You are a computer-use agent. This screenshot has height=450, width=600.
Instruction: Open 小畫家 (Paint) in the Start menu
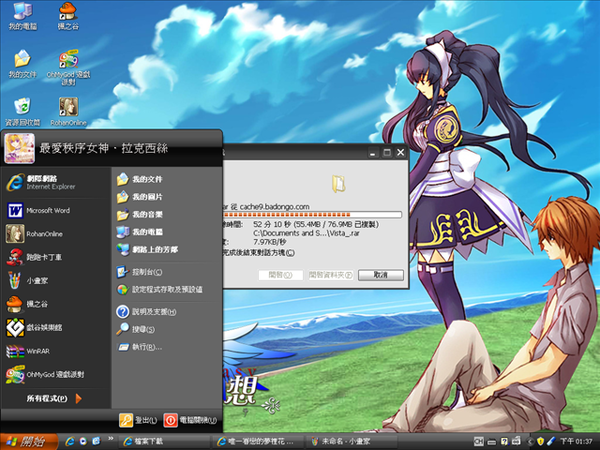tap(28, 280)
